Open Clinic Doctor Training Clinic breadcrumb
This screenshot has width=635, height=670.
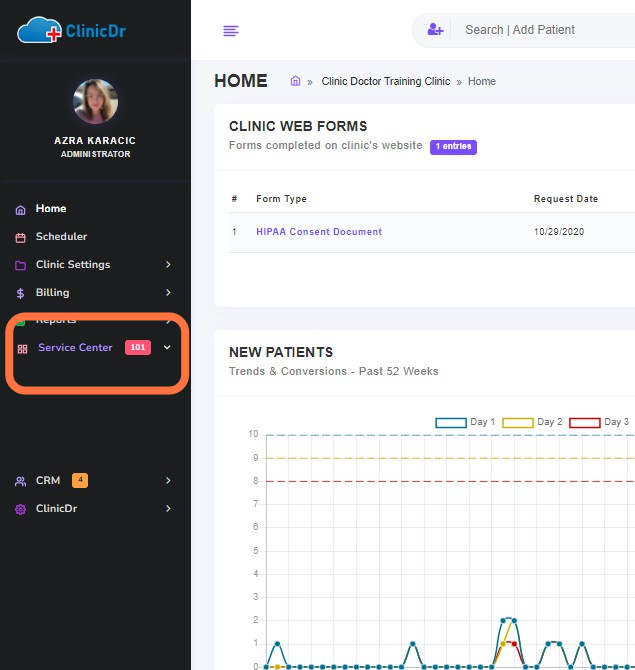coord(385,81)
